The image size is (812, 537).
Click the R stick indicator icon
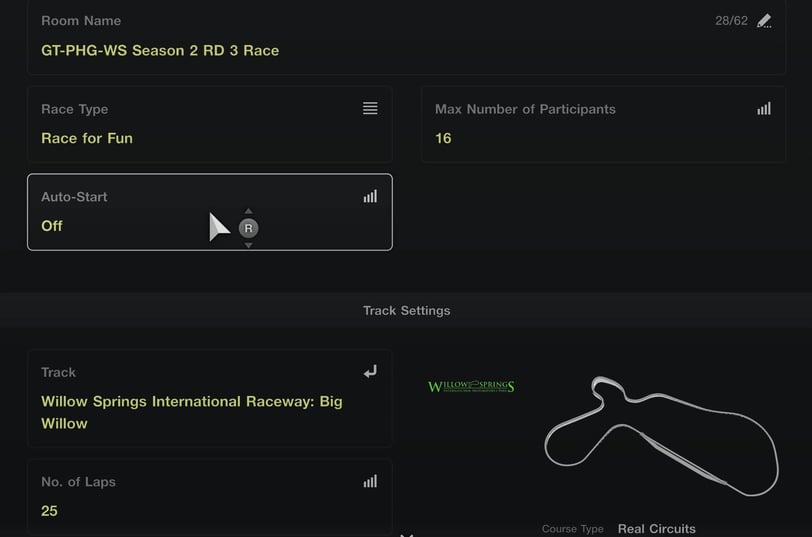(x=249, y=228)
